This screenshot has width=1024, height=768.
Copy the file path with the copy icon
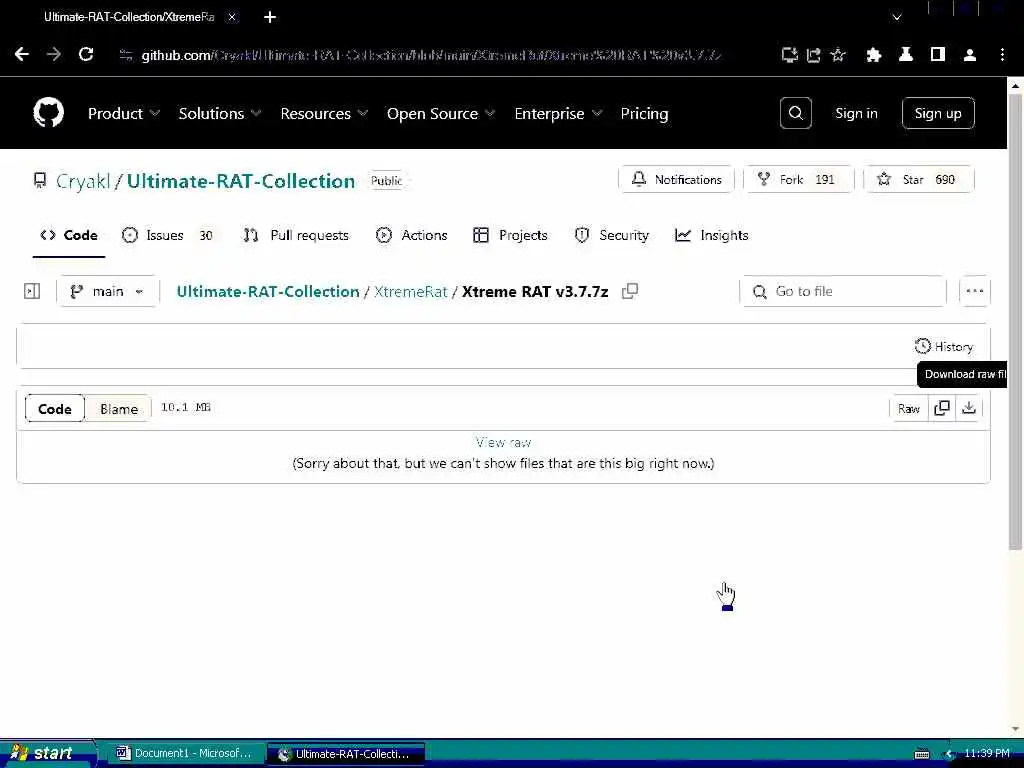click(630, 291)
